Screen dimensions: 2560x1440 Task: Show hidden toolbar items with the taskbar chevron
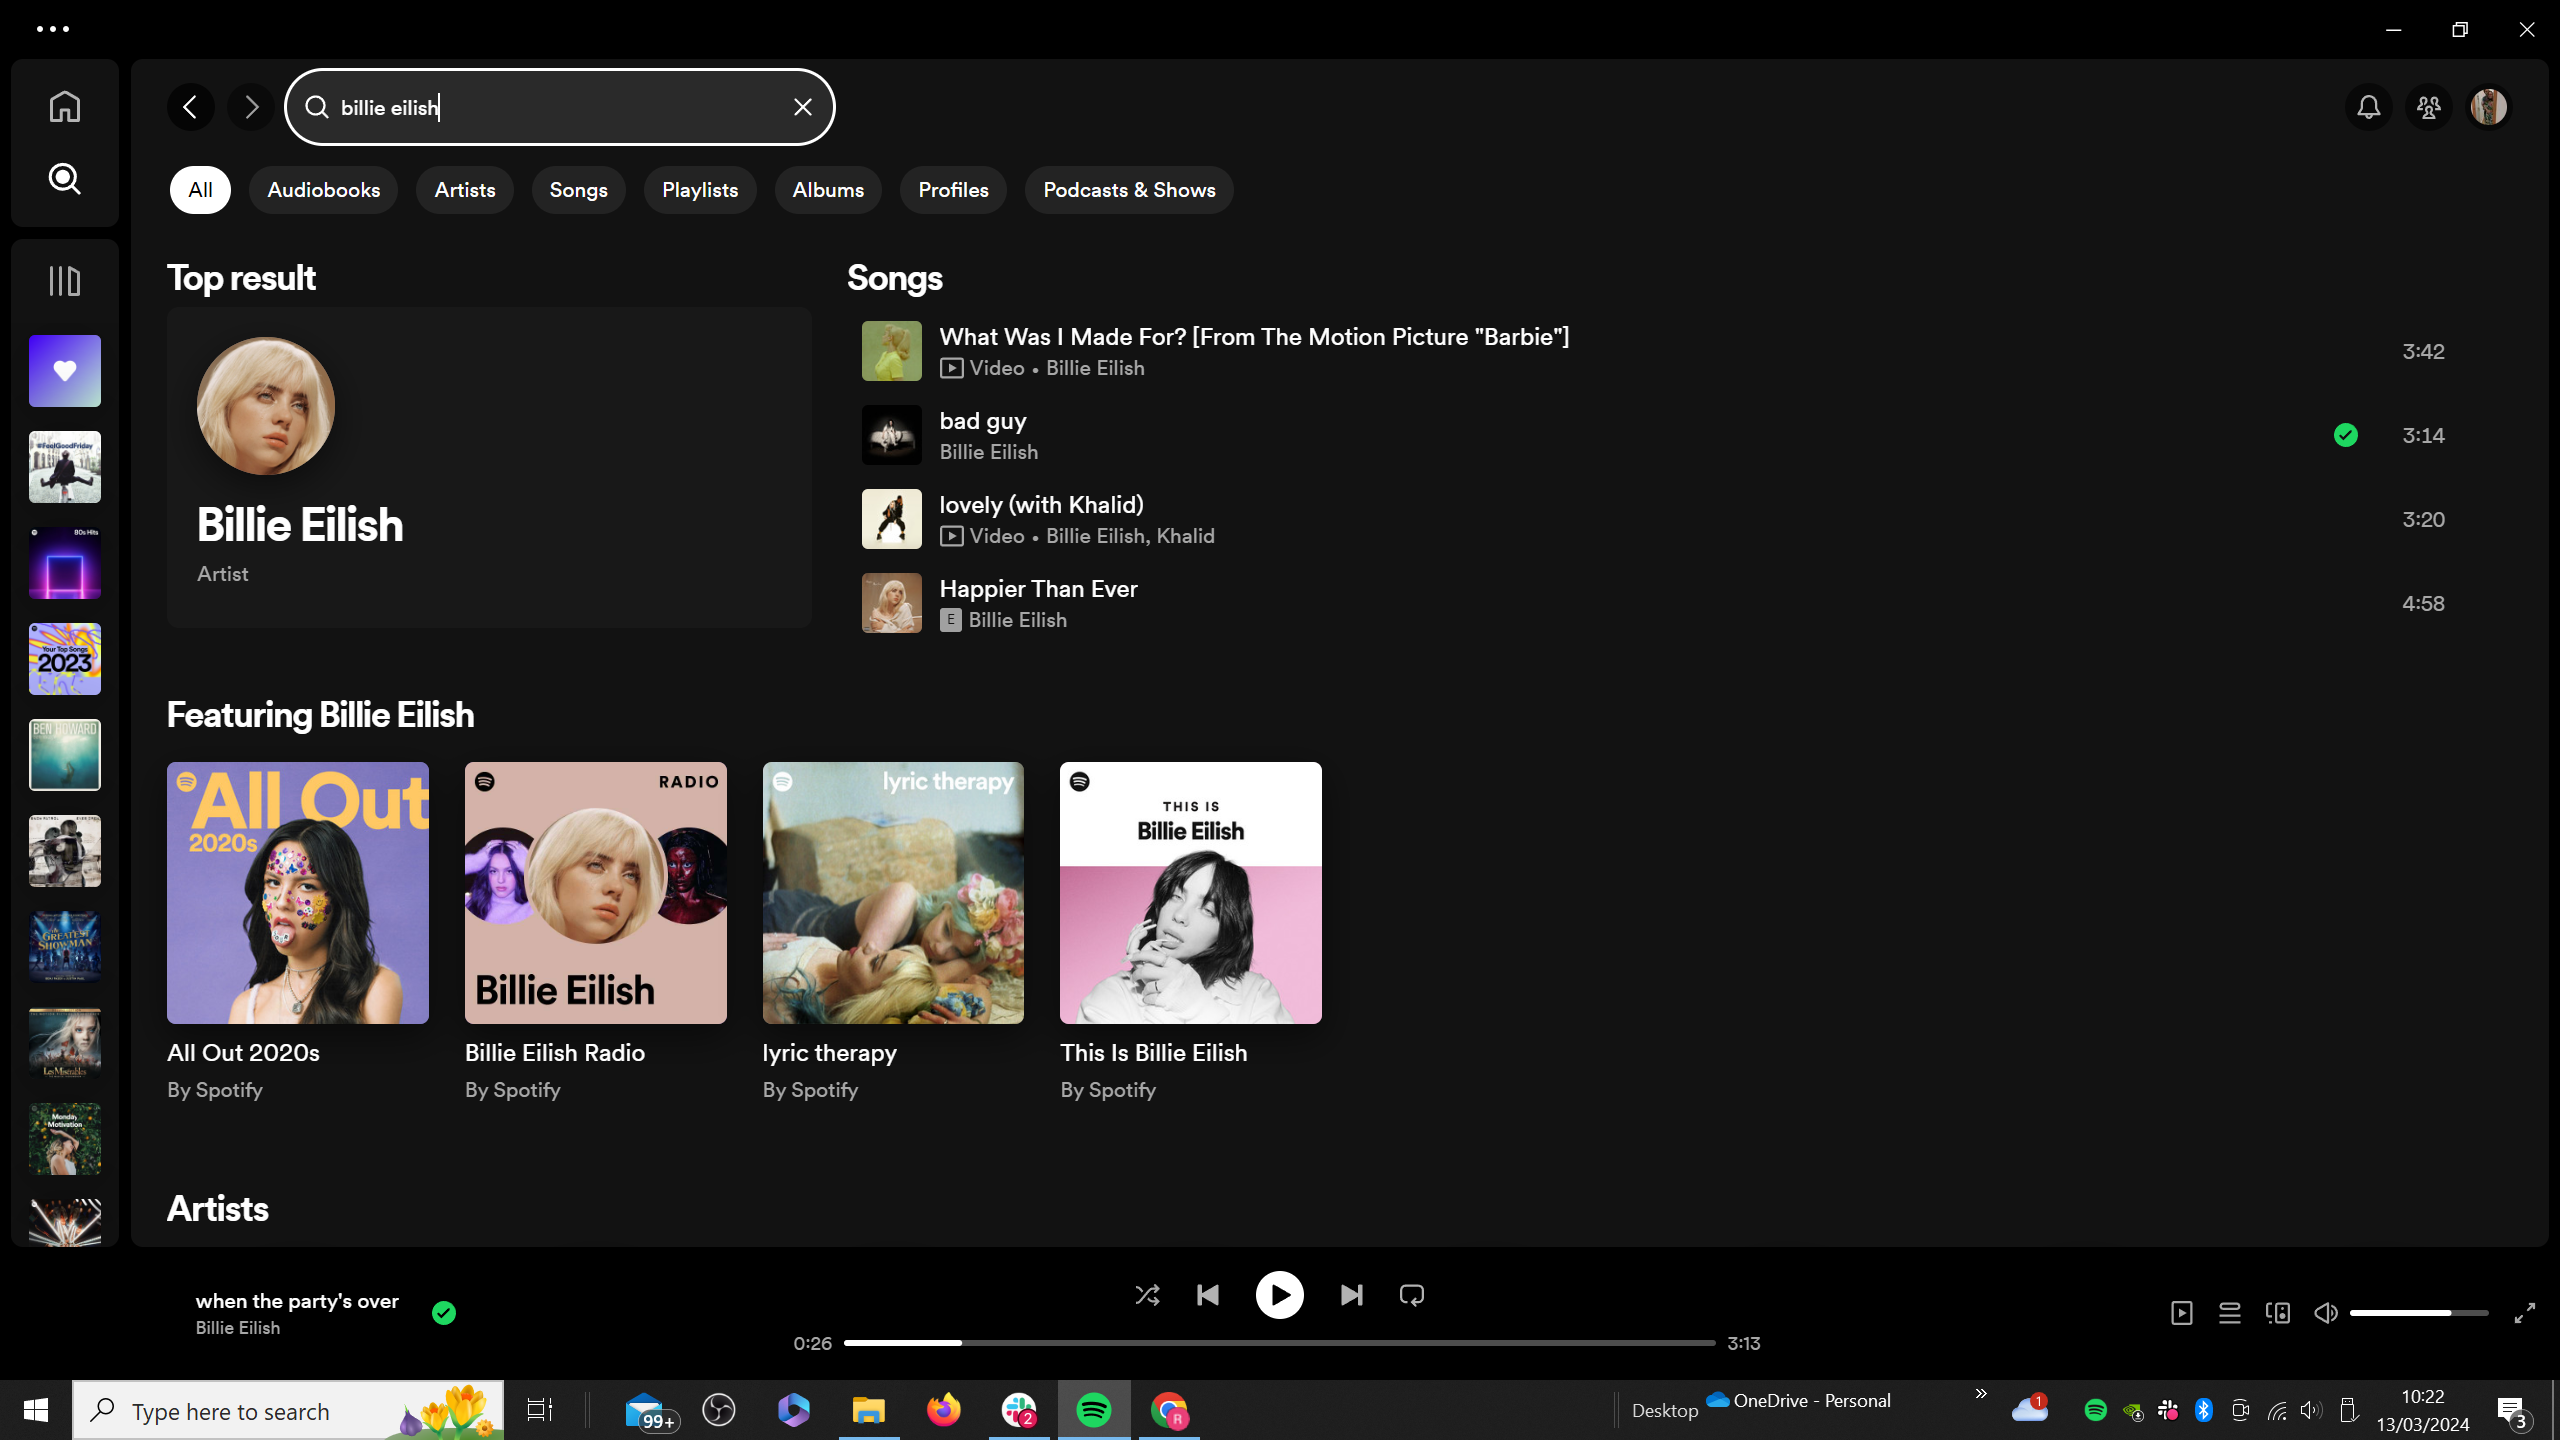(x=1981, y=1393)
